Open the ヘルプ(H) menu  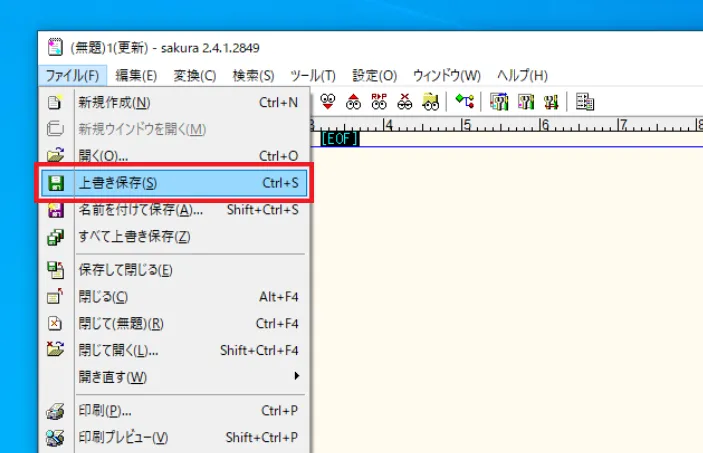click(x=522, y=75)
